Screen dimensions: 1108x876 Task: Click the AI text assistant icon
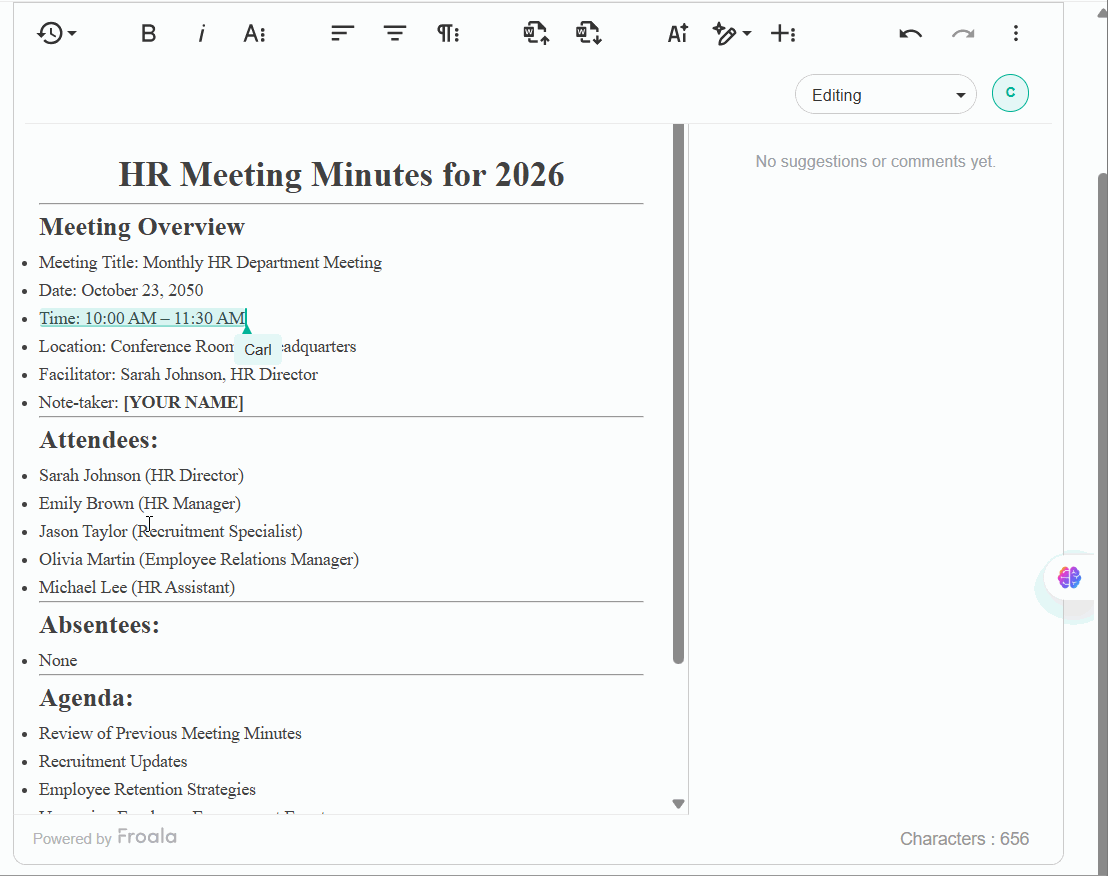[x=677, y=33]
